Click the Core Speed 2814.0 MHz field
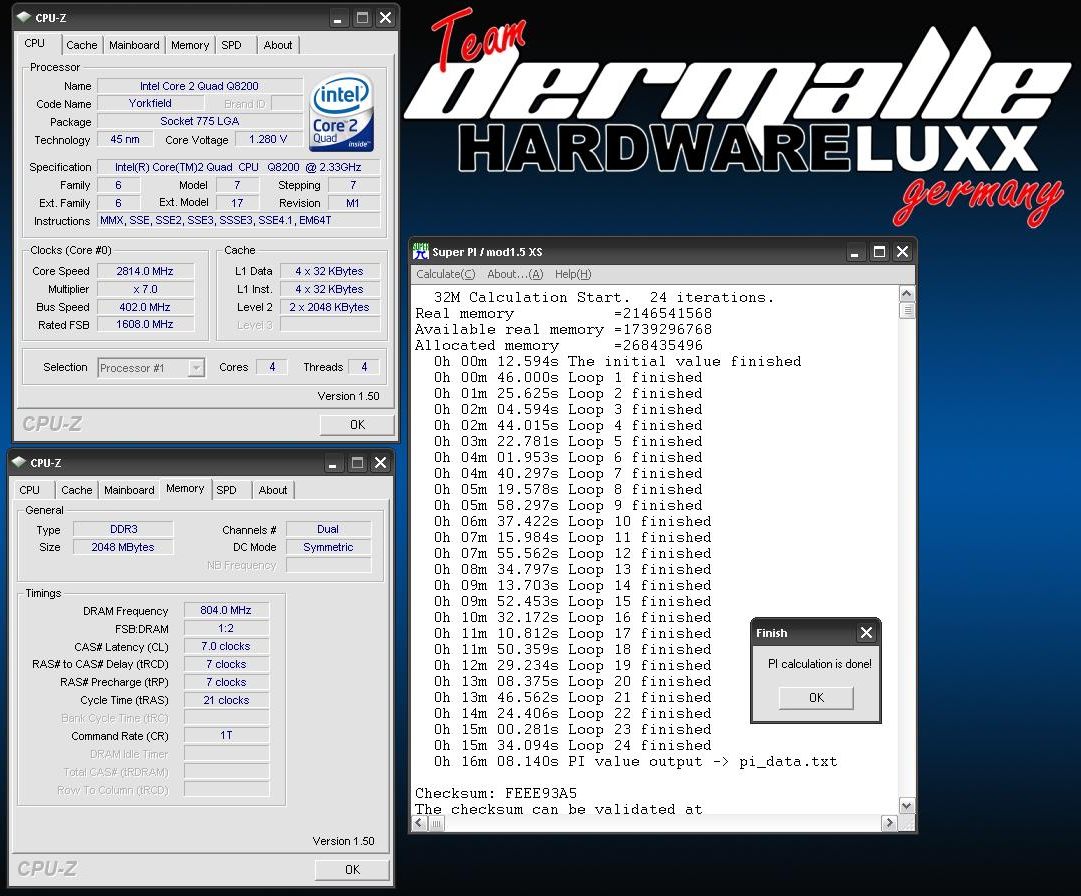 point(145,272)
